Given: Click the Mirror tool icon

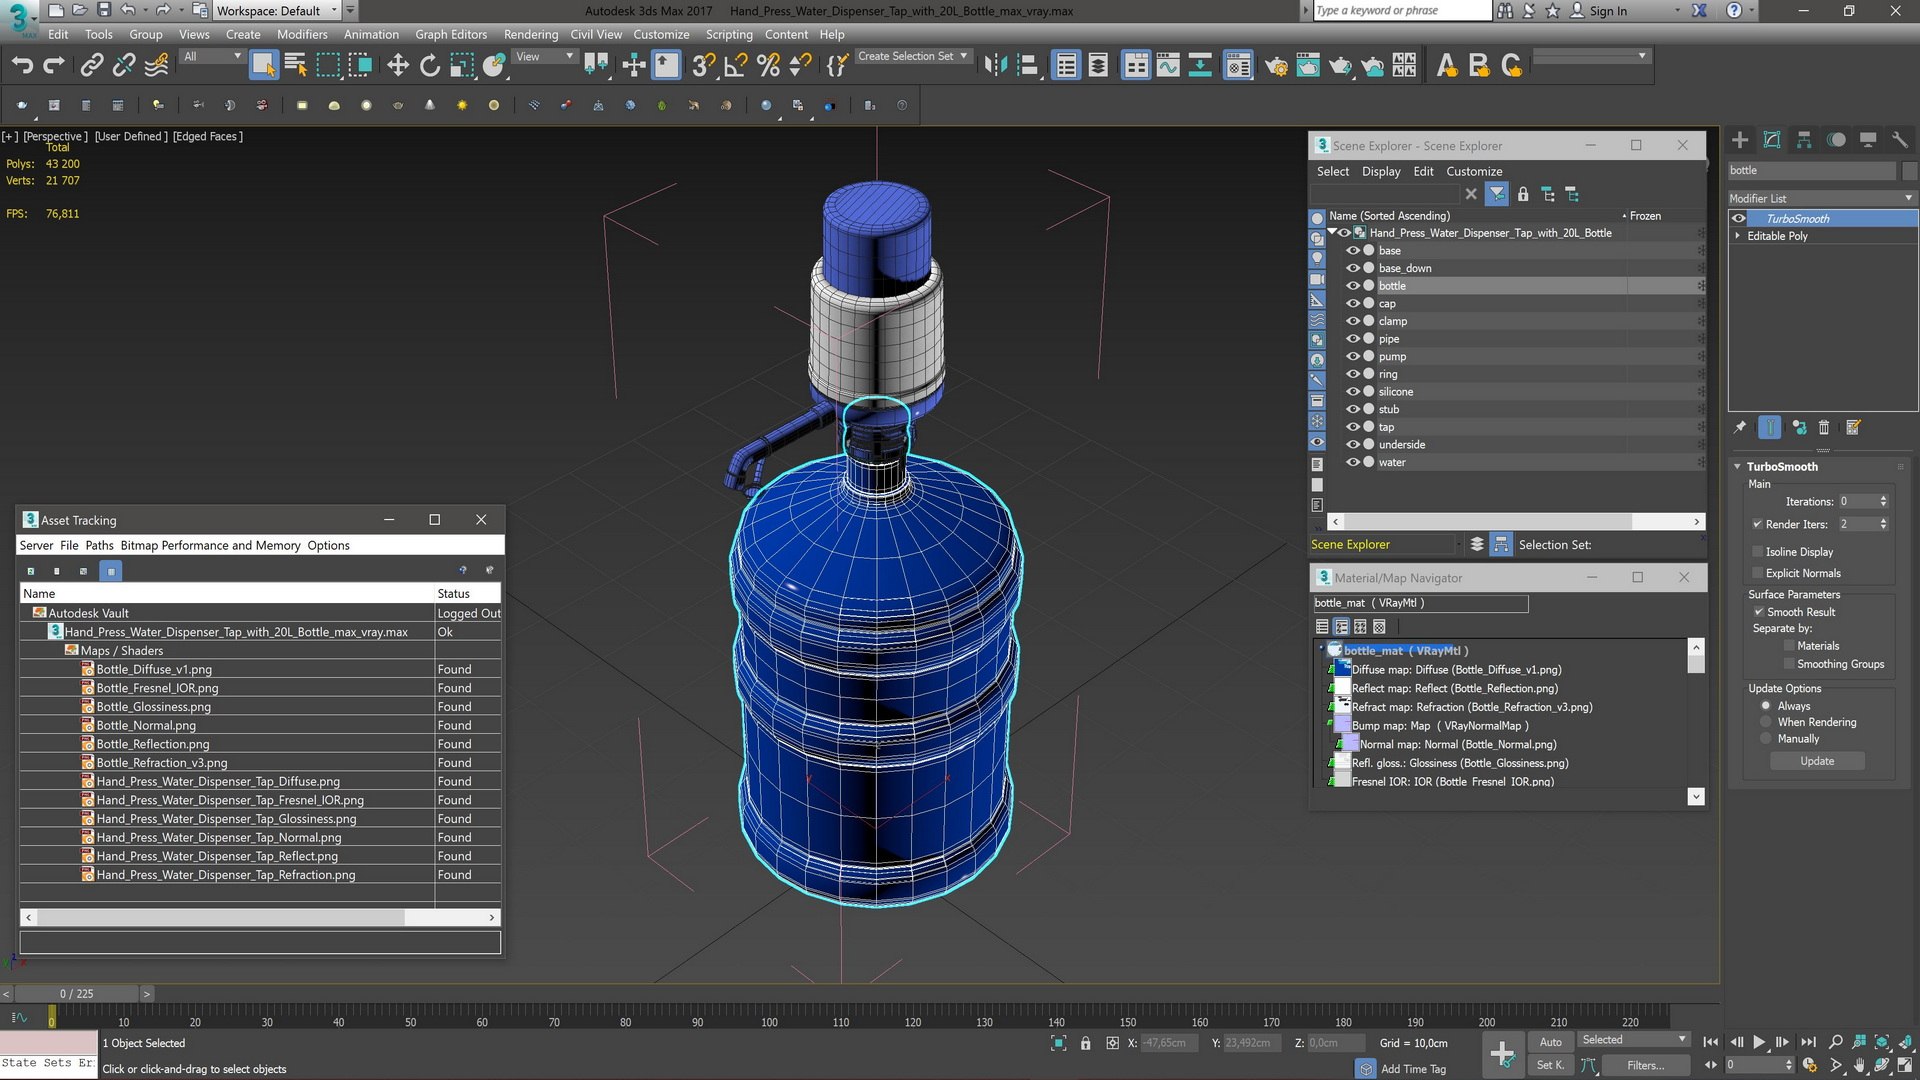Looking at the screenshot, I should (995, 66).
